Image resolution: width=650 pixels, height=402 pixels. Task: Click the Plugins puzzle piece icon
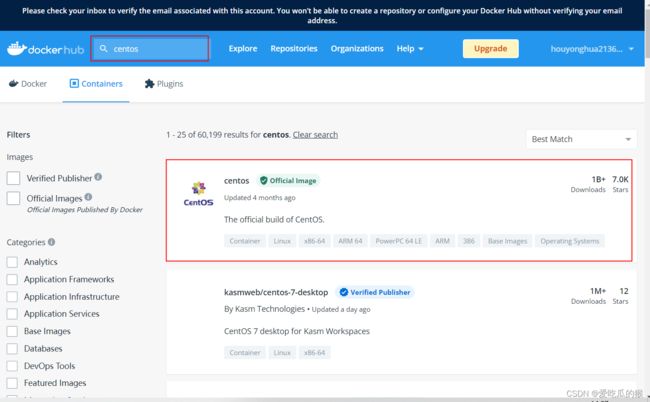pyautogui.click(x=149, y=84)
